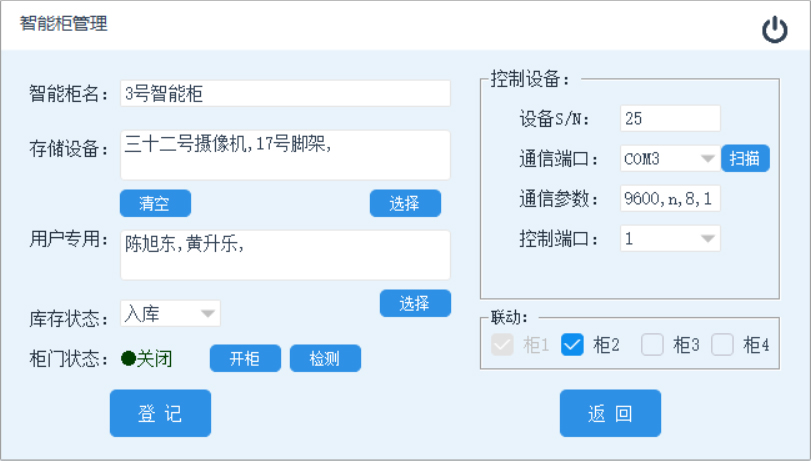Toggle the 柜1 linkage checkbox
The width and height of the screenshot is (811, 461).
[503, 345]
